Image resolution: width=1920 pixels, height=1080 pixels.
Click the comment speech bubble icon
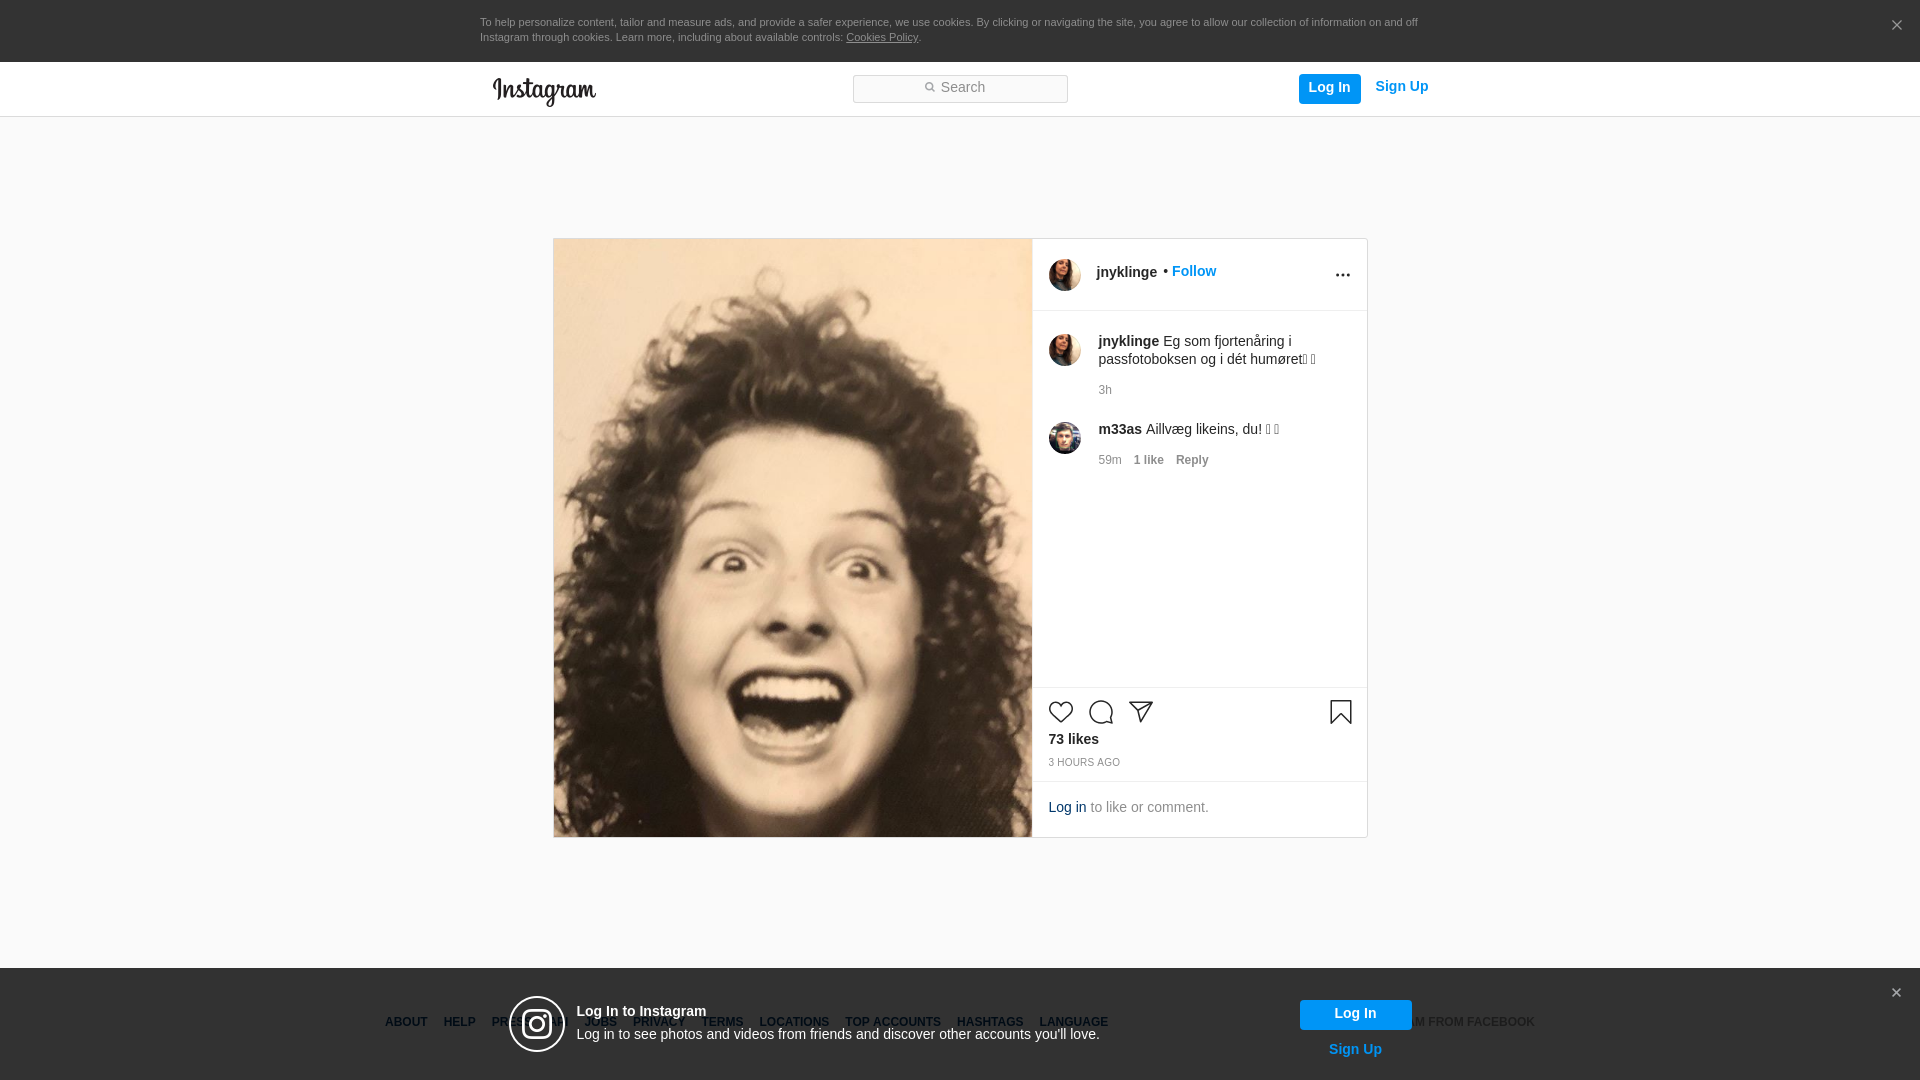click(x=1100, y=712)
